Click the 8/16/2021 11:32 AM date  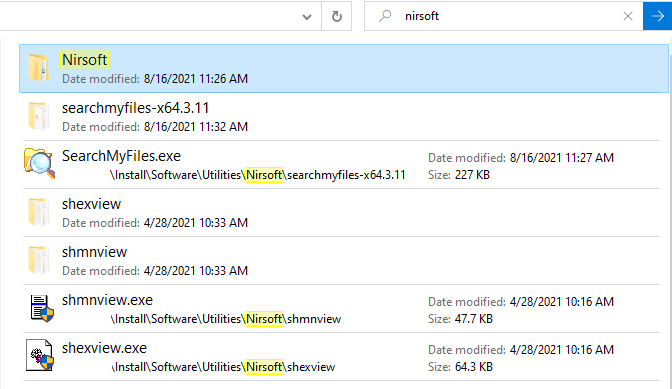196,127
